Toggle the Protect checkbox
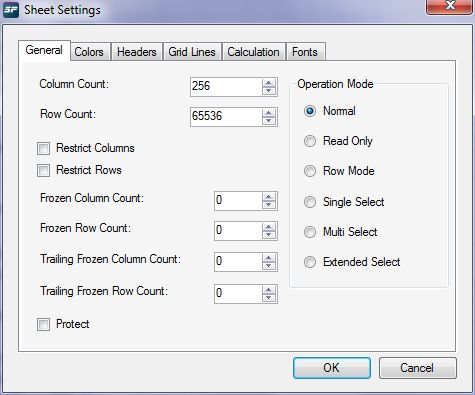 (x=43, y=324)
